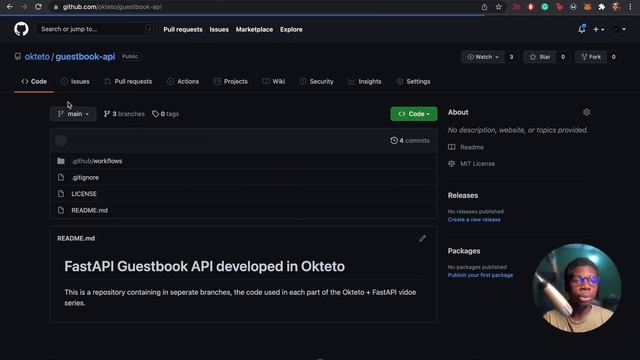640x360 pixels.
Task: Click Create a new release
Action: tap(474, 220)
